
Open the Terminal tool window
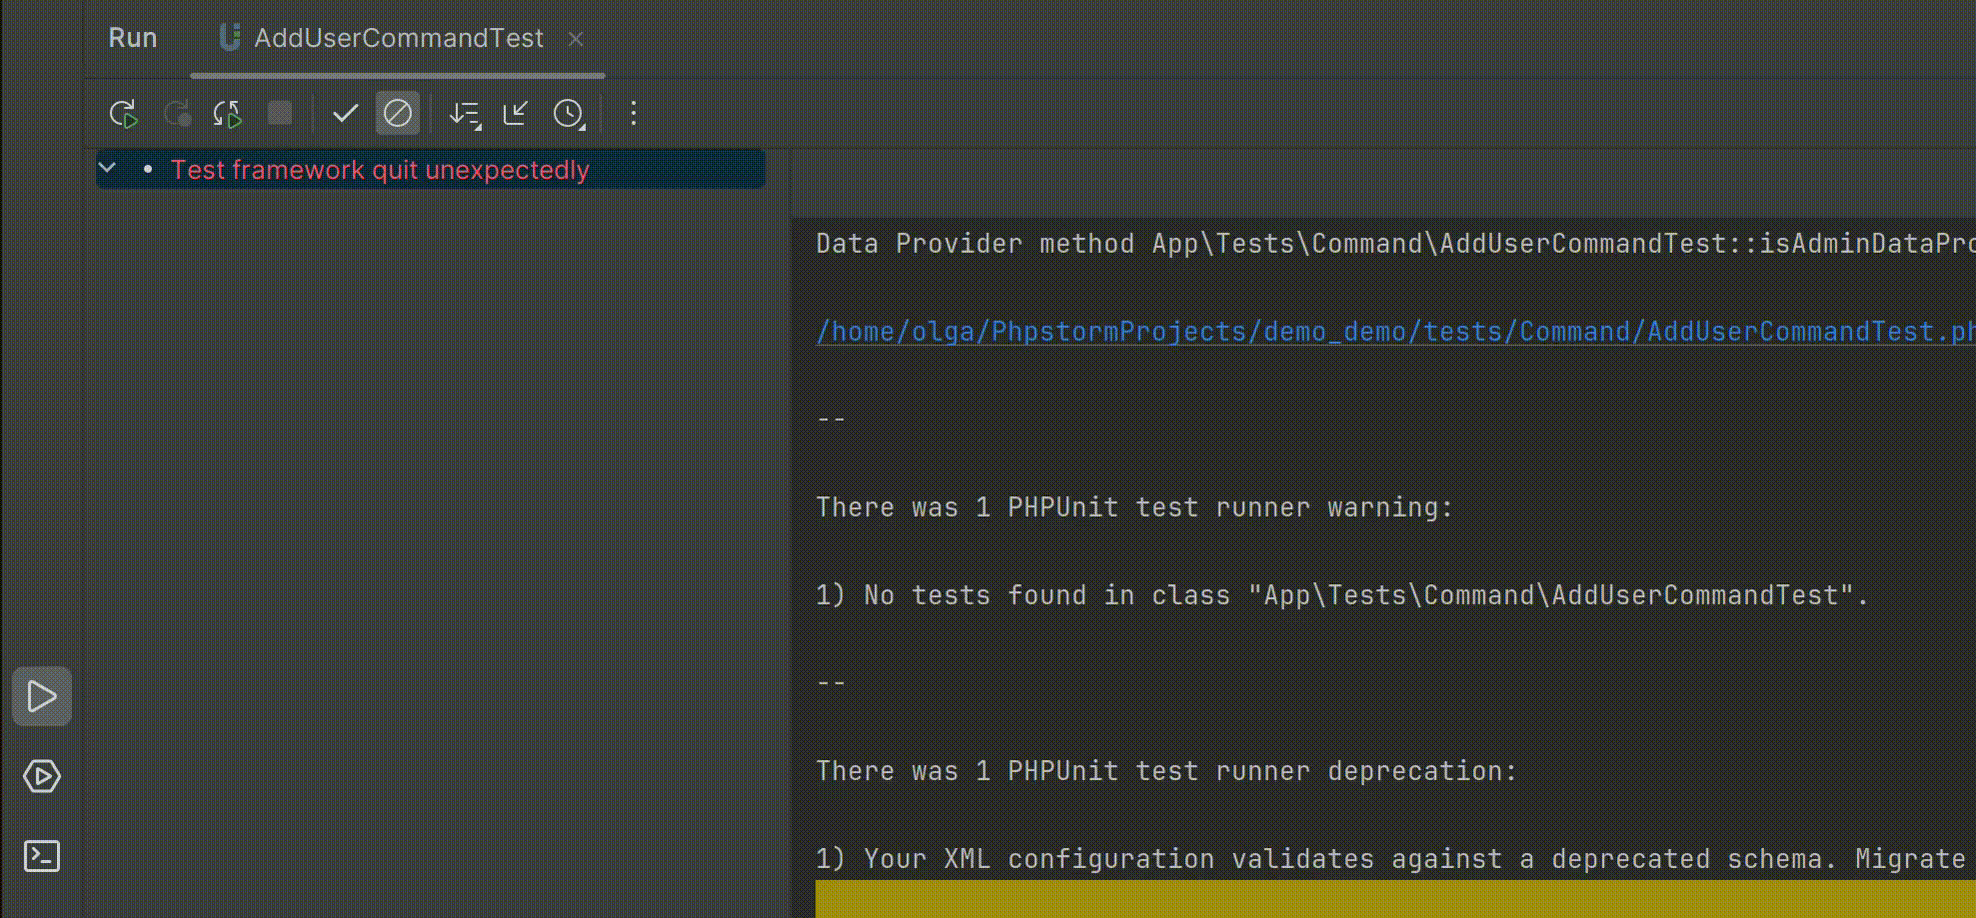coord(41,856)
